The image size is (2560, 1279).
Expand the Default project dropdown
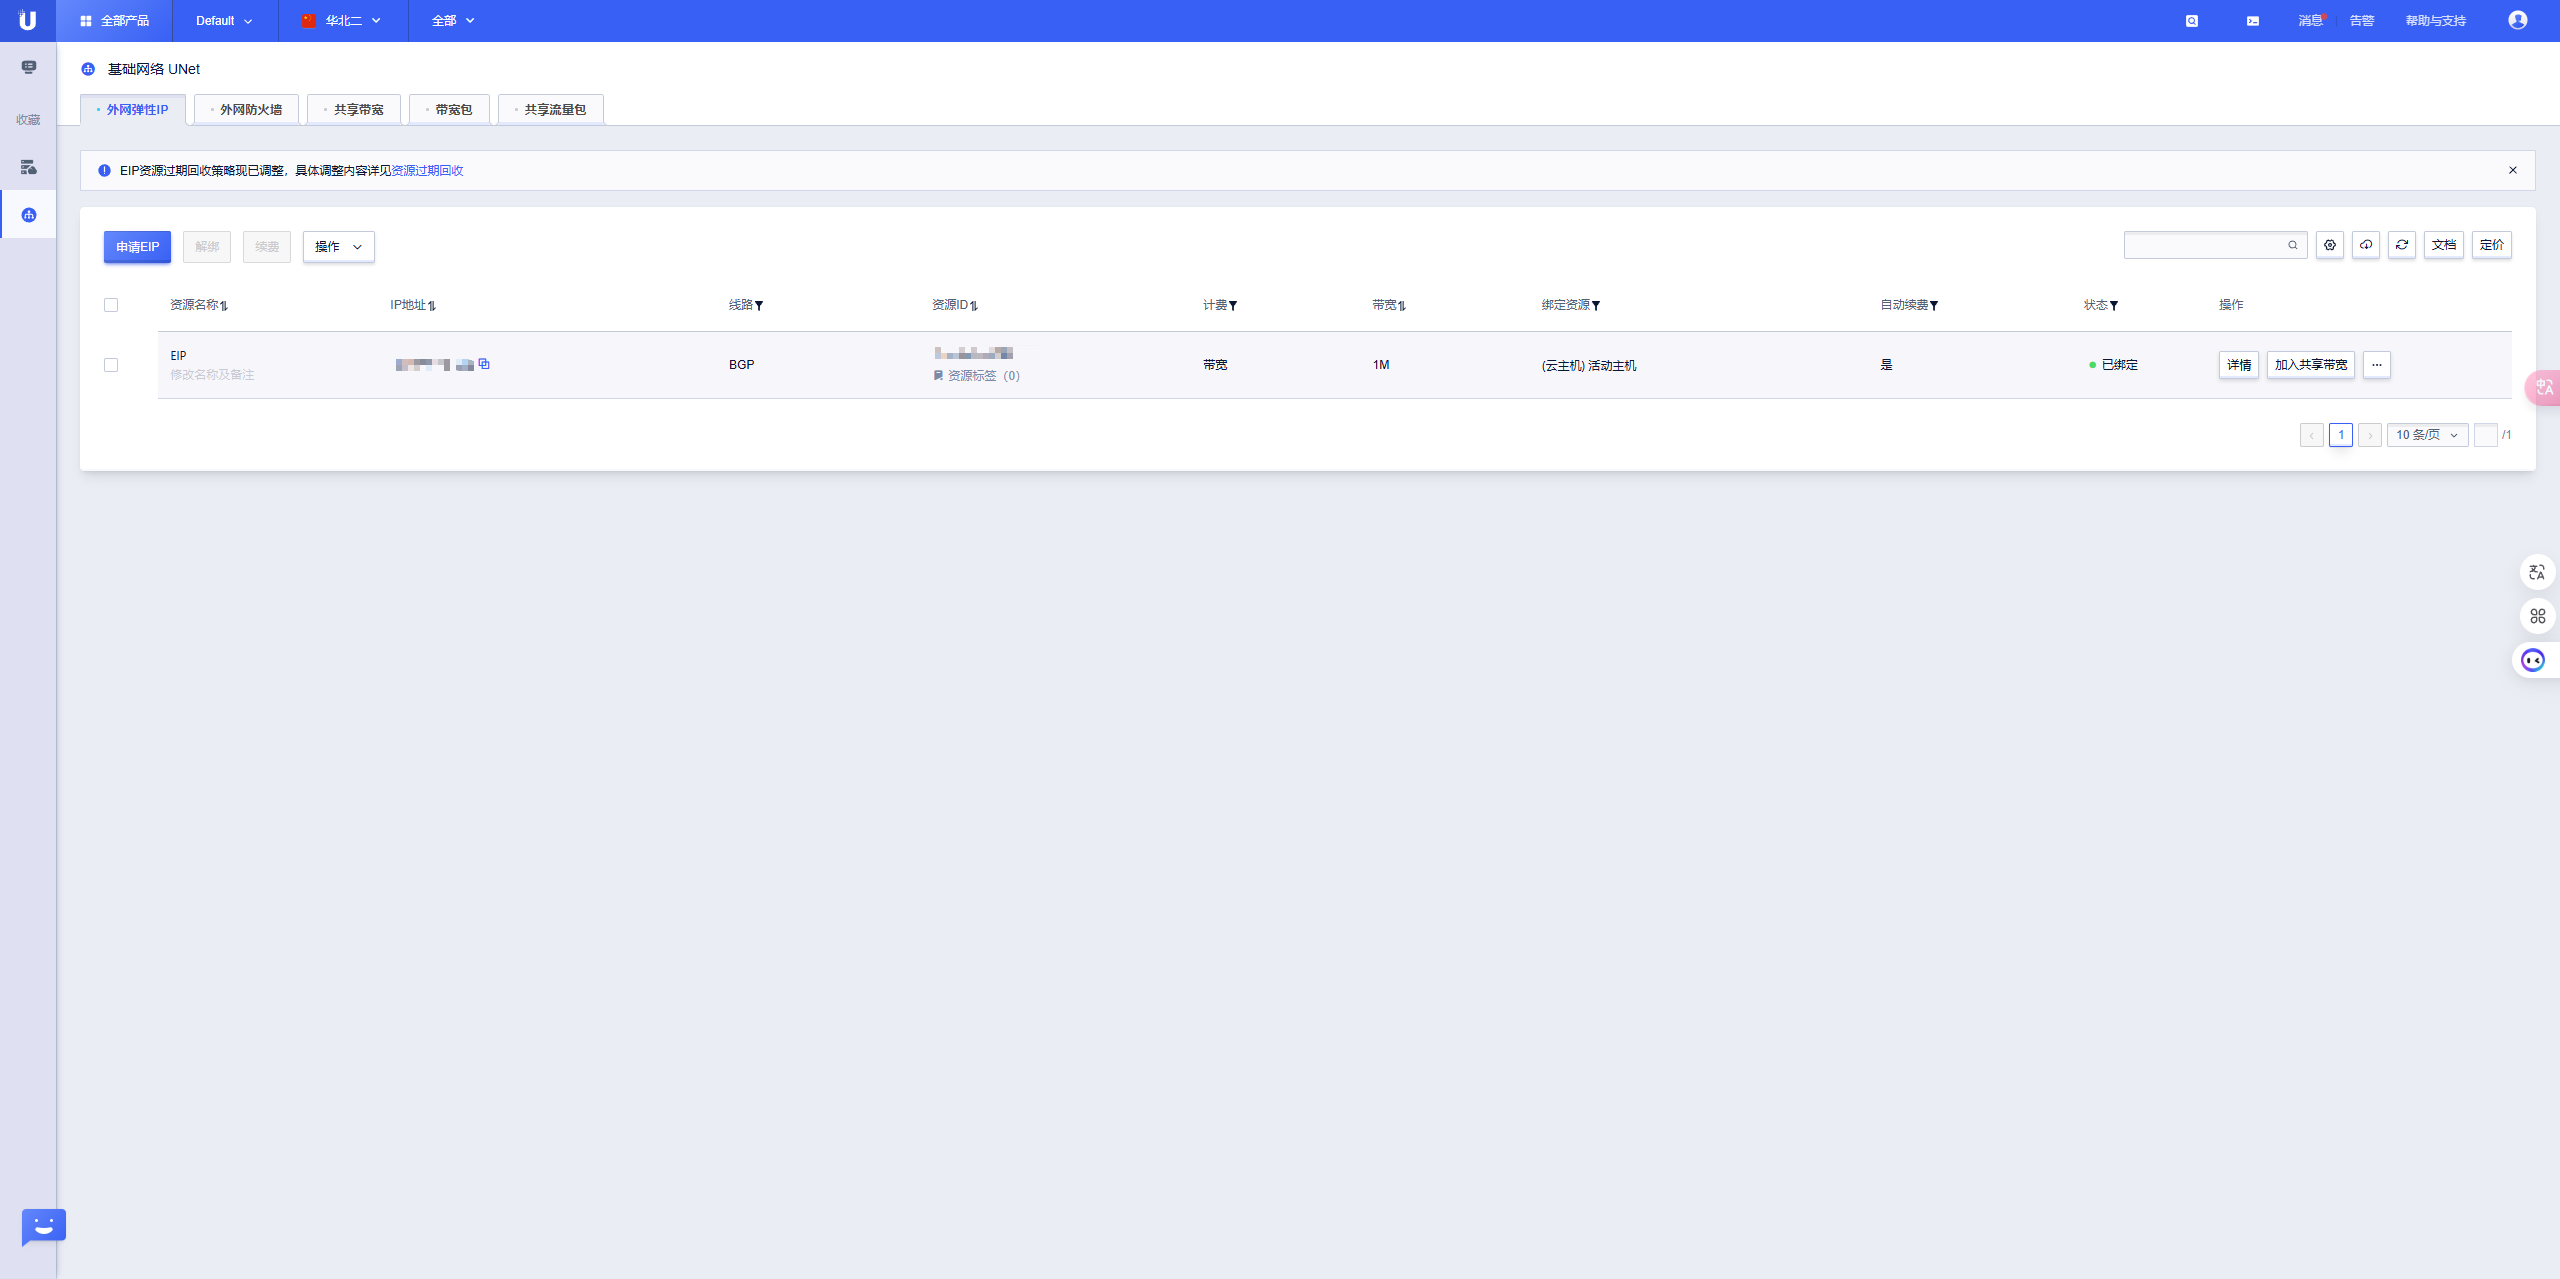pos(225,21)
